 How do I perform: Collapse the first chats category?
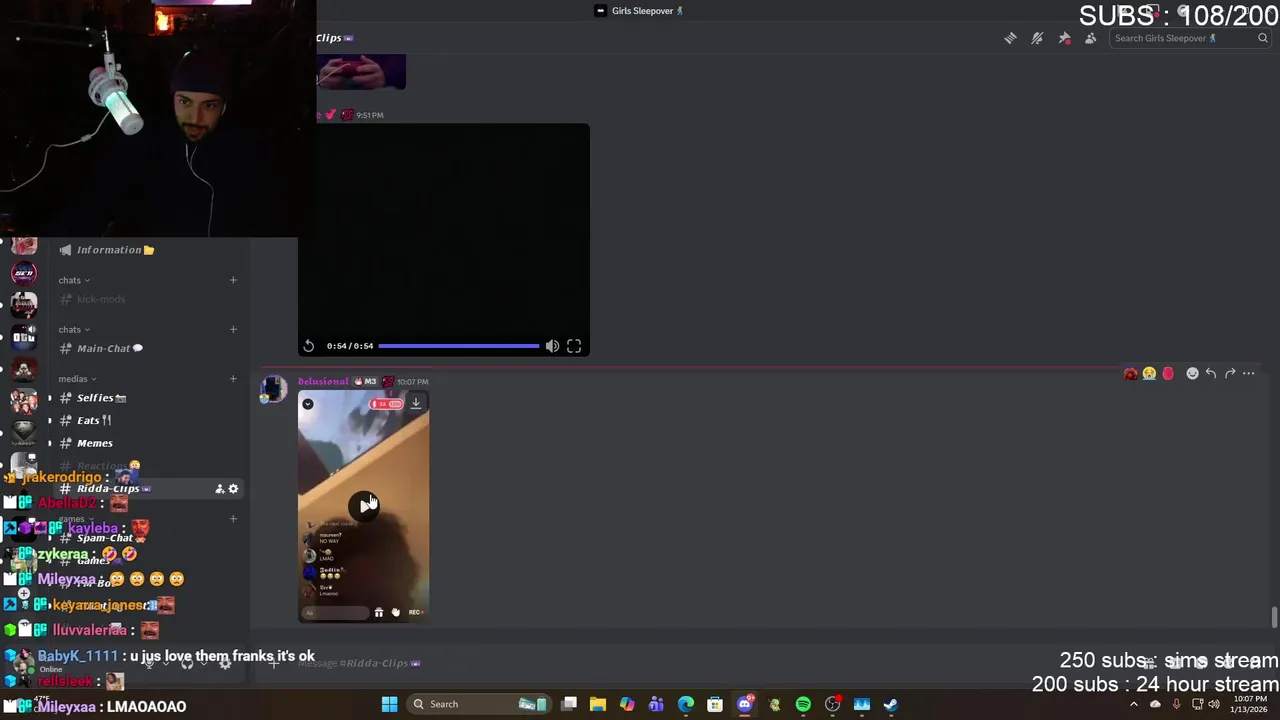click(74, 280)
